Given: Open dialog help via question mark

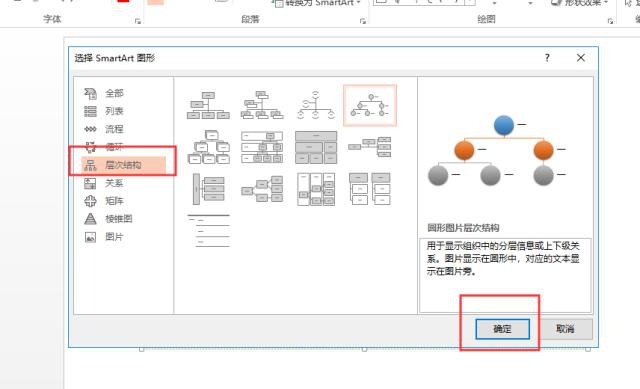Looking at the screenshot, I should [x=547, y=58].
